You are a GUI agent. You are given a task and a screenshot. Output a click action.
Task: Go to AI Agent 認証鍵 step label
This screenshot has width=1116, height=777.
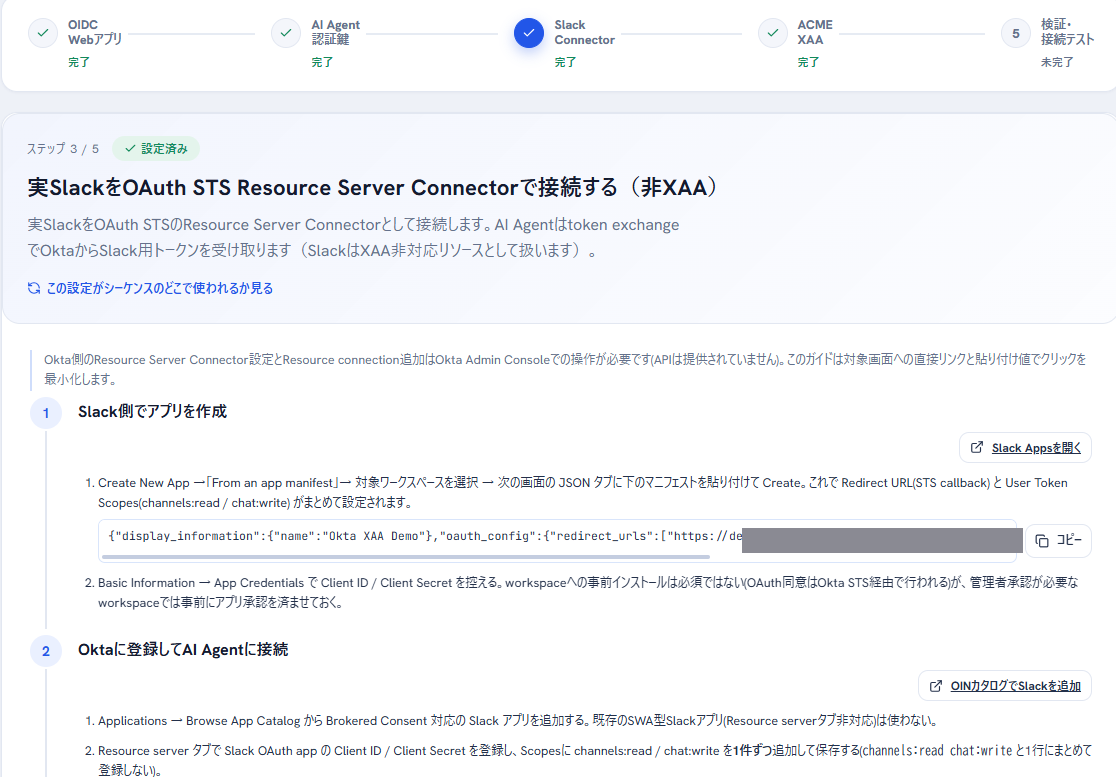[x=335, y=32]
